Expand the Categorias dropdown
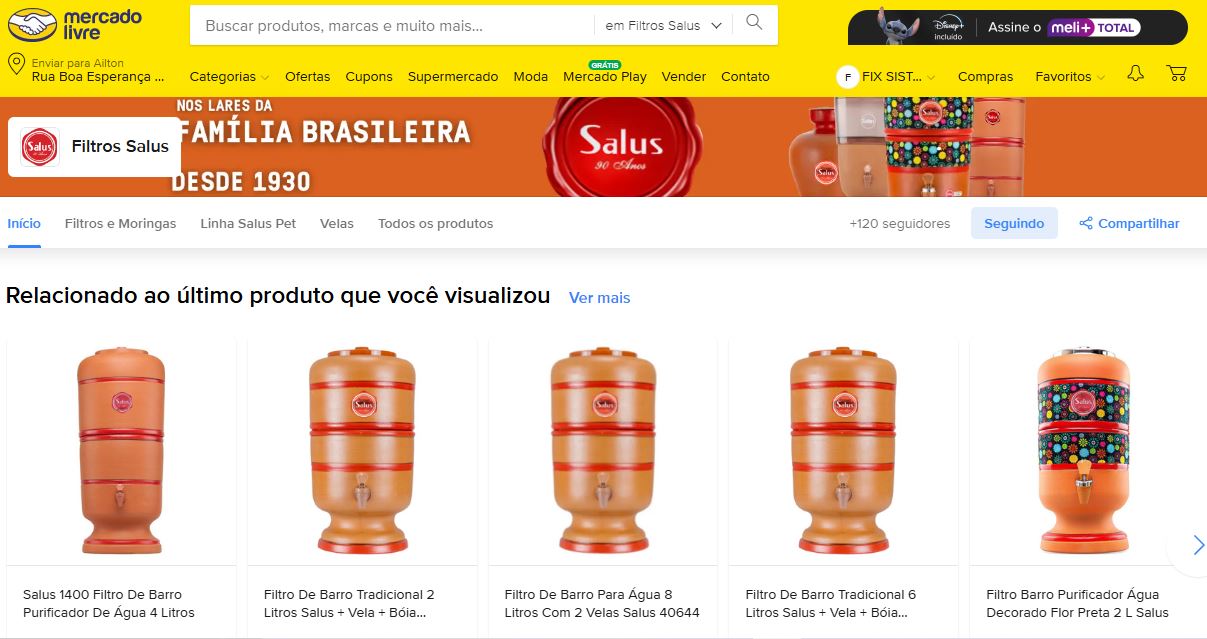Viewport: 1207px width, 639px height. (229, 77)
